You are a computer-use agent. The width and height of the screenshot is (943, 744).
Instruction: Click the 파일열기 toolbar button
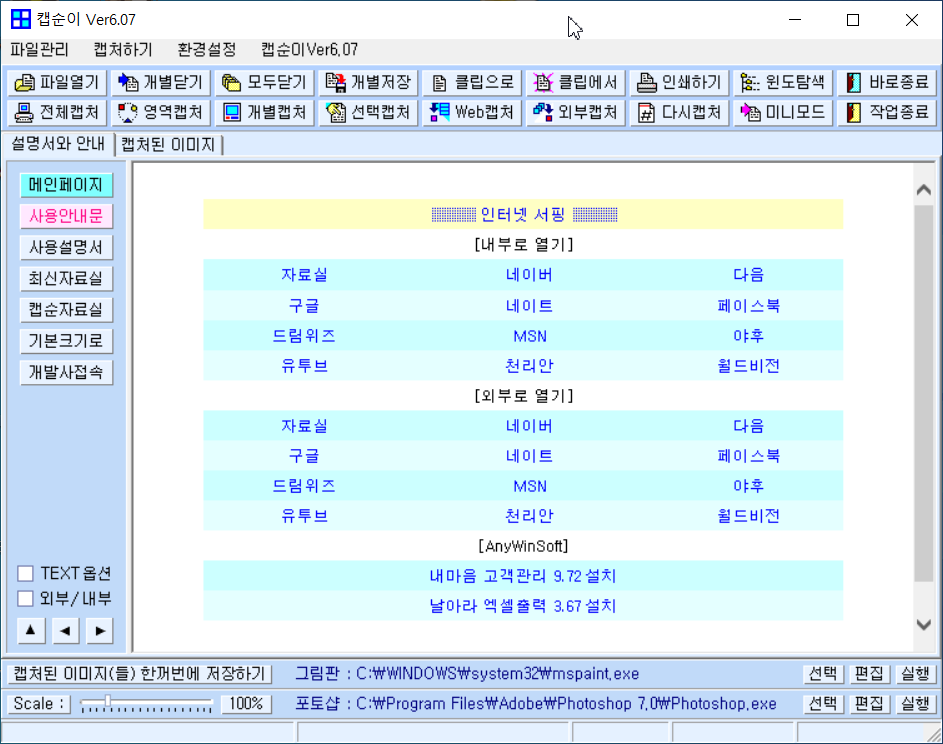click(x=57, y=82)
